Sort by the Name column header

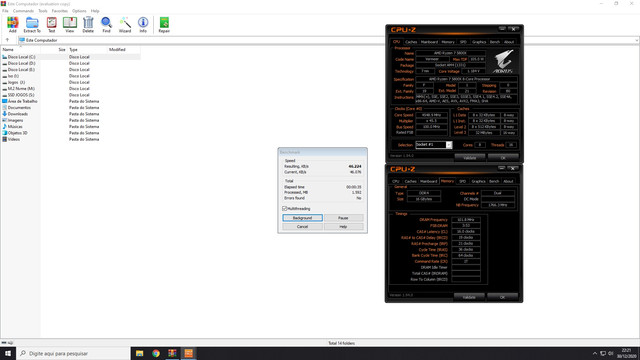coord(20,49)
